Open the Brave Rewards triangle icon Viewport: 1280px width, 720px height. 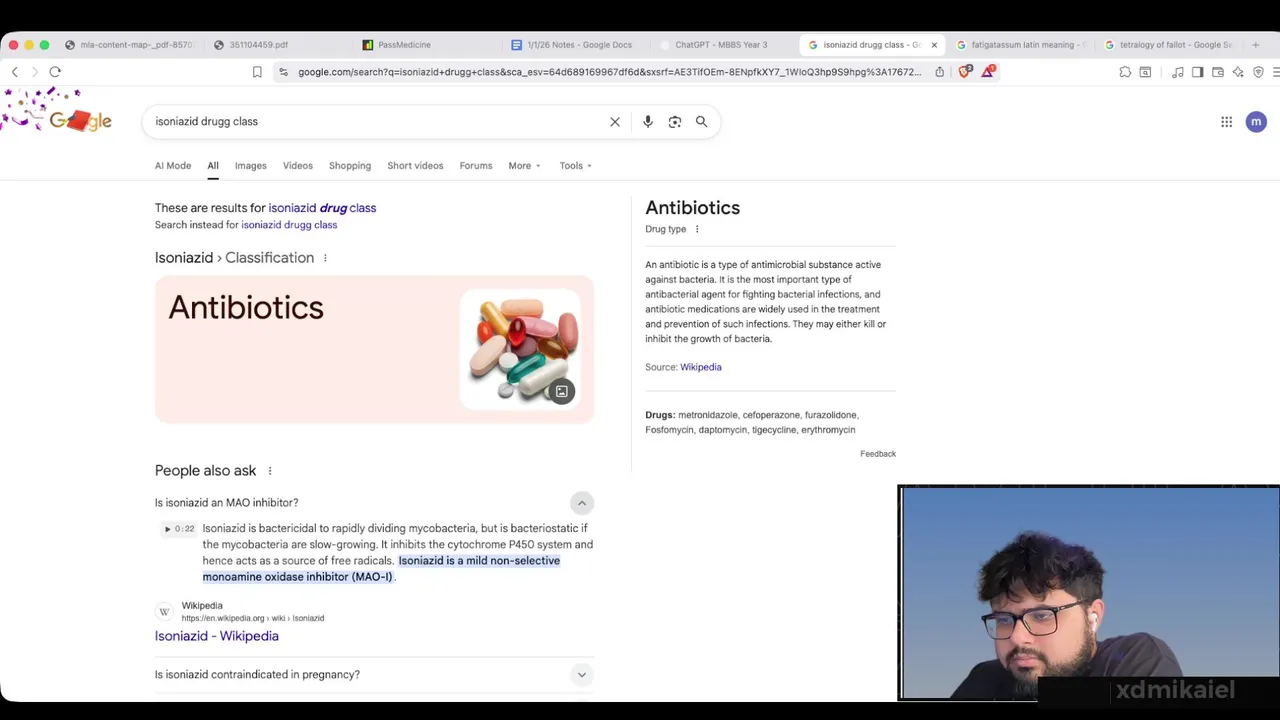coord(988,72)
